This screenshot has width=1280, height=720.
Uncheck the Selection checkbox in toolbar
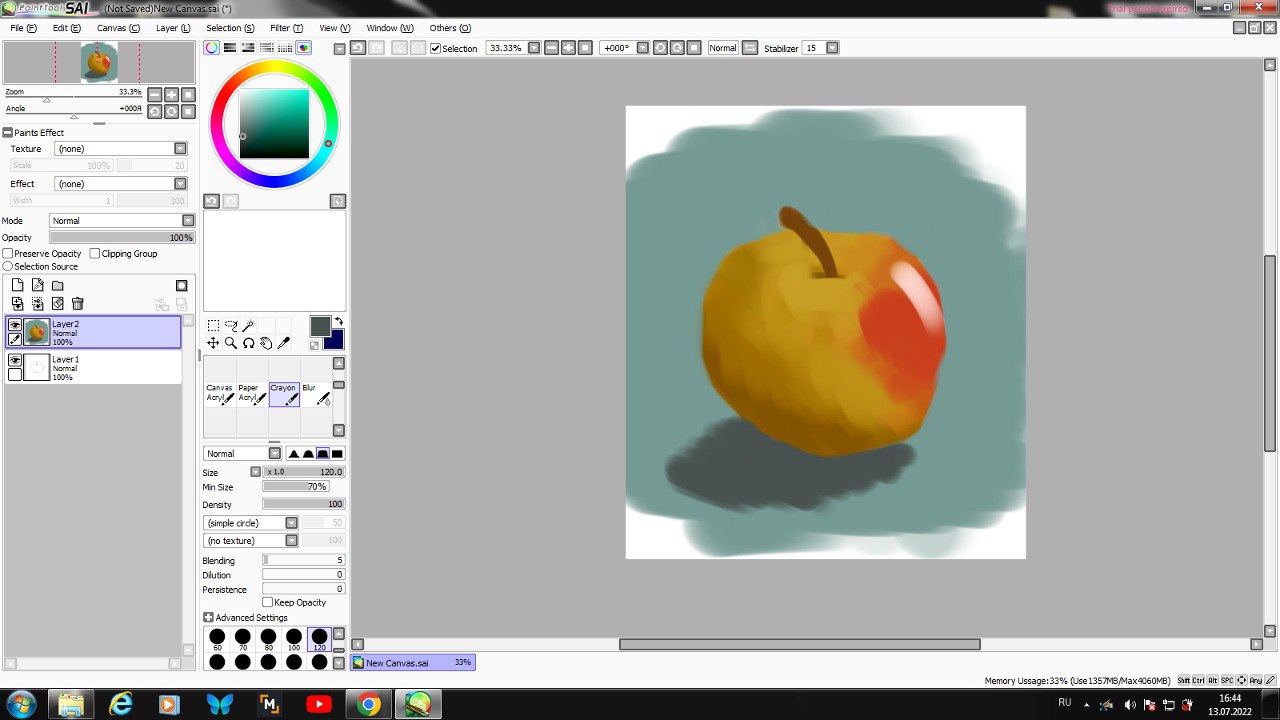tap(435, 48)
